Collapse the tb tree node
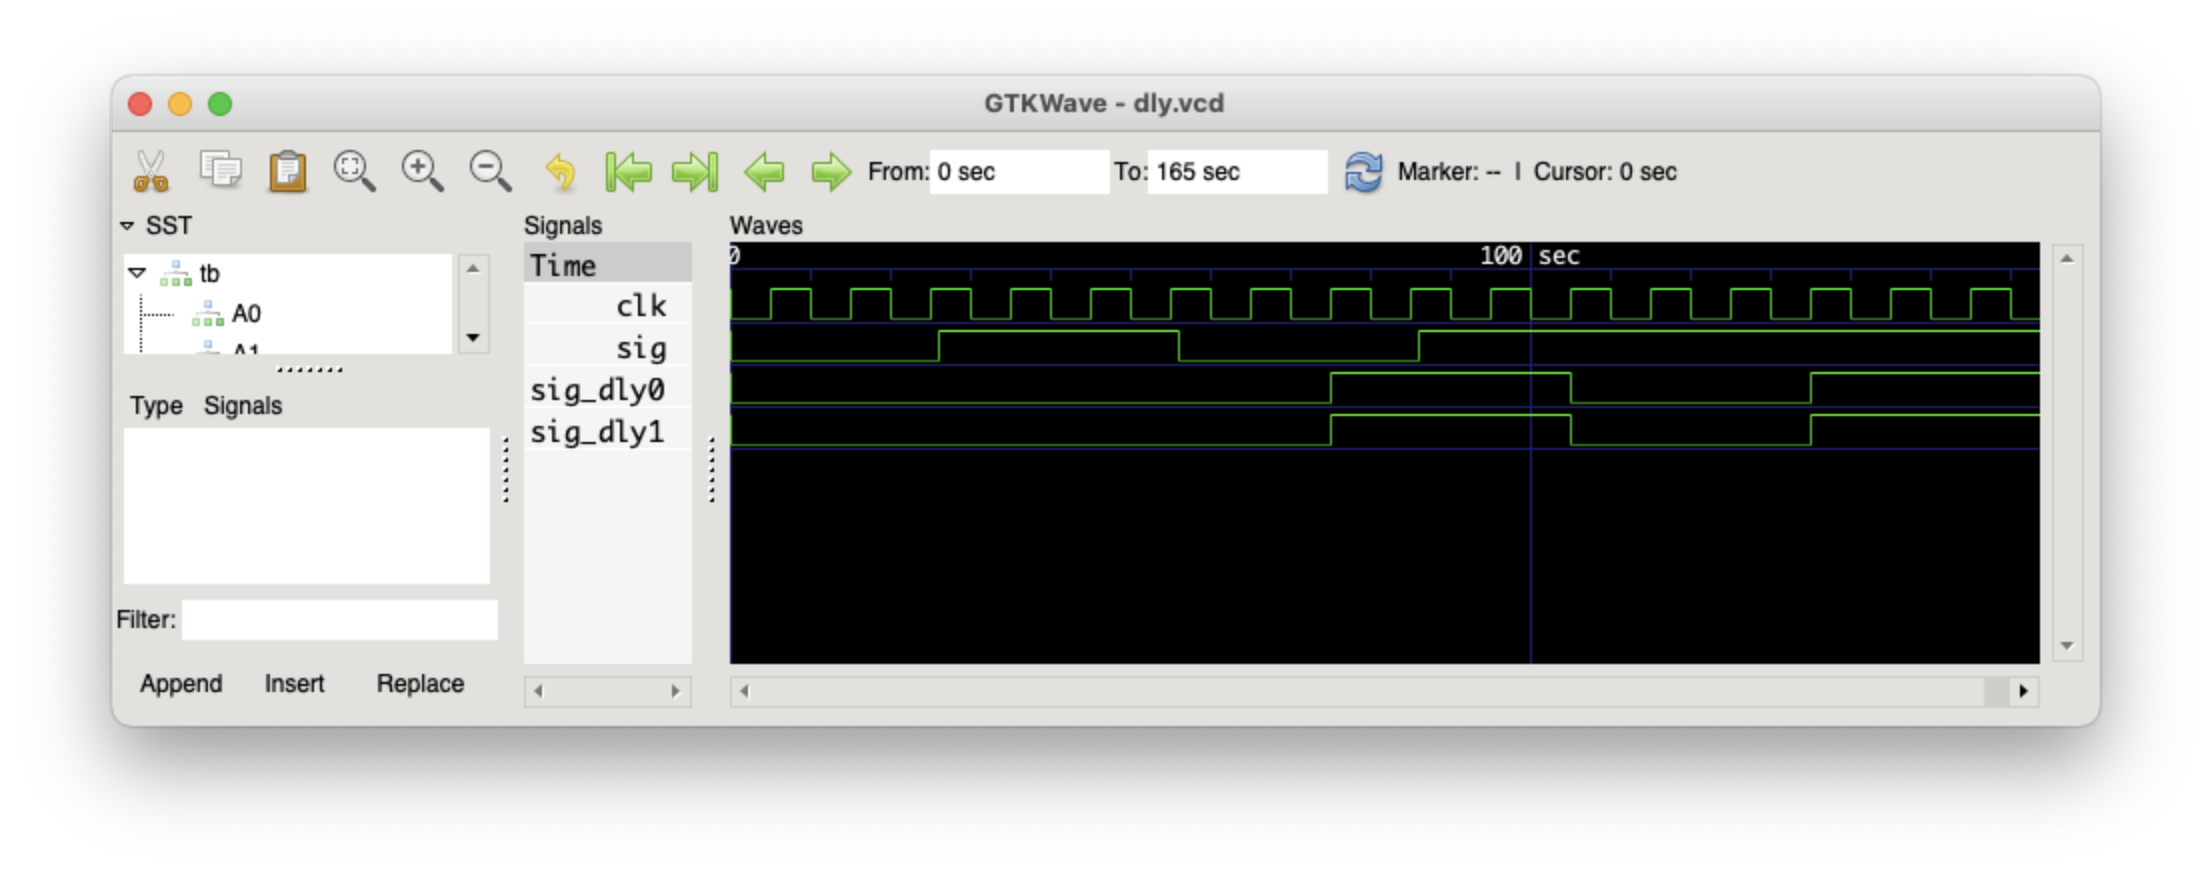2212x874 pixels. (138, 273)
